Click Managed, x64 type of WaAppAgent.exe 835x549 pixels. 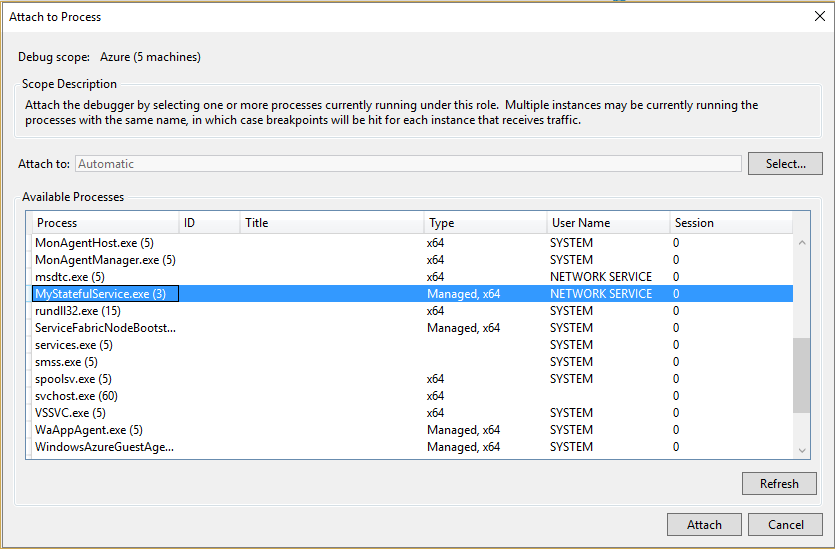(463, 430)
